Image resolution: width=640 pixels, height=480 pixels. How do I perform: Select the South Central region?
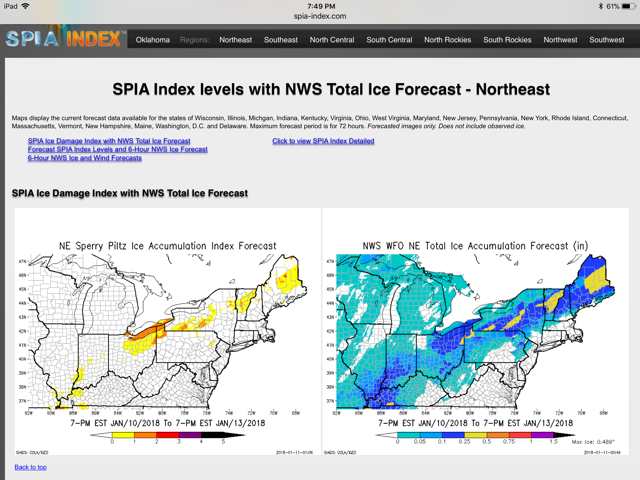[389, 40]
